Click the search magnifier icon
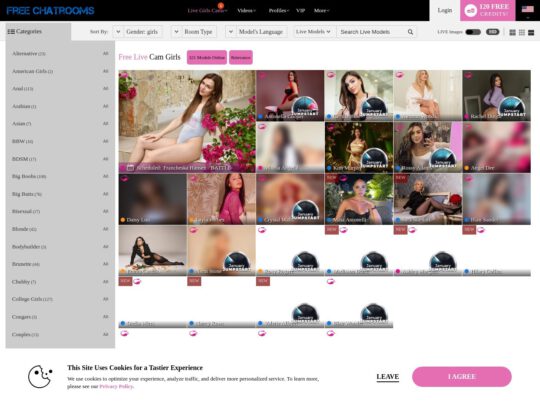Screen dimensions: 540x405 (x=410, y=32)
